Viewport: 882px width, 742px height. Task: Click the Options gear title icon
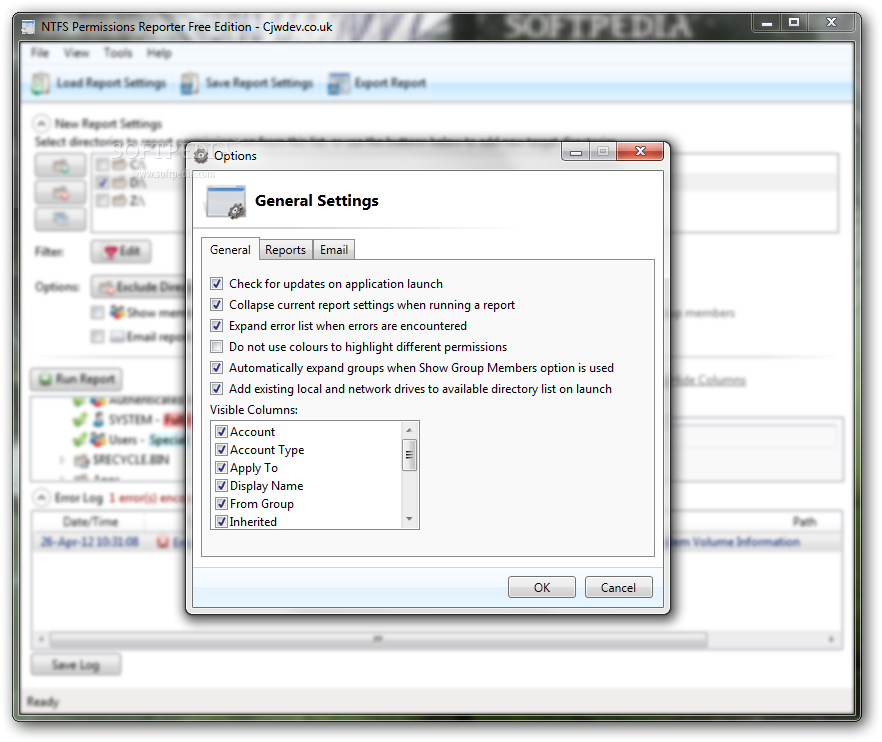pyautogui.click(x=201, y=156)
